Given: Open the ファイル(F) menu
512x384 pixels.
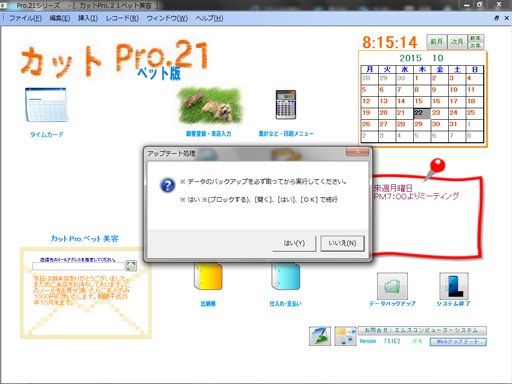Looking at the screenshot, I should pos(25,18).
